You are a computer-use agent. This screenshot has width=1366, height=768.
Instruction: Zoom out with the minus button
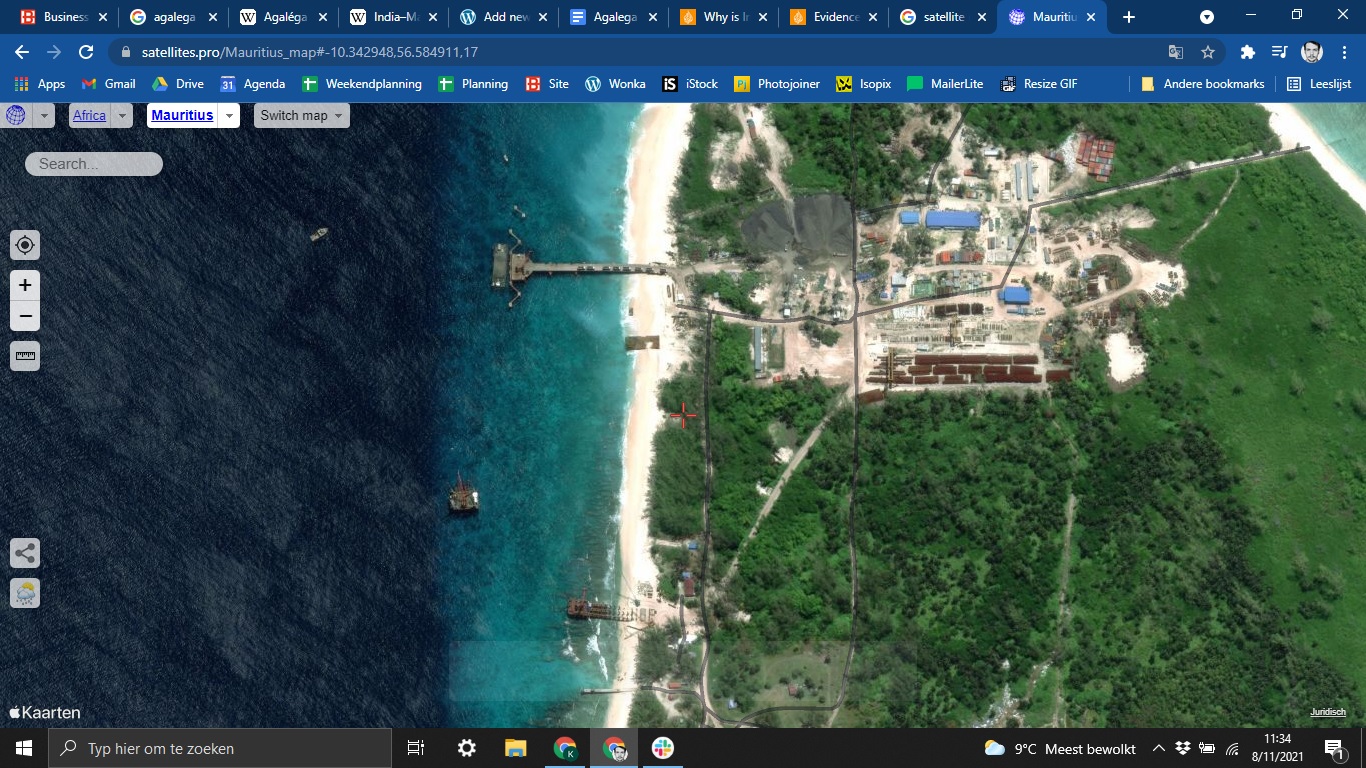click(x=25, y=316)
